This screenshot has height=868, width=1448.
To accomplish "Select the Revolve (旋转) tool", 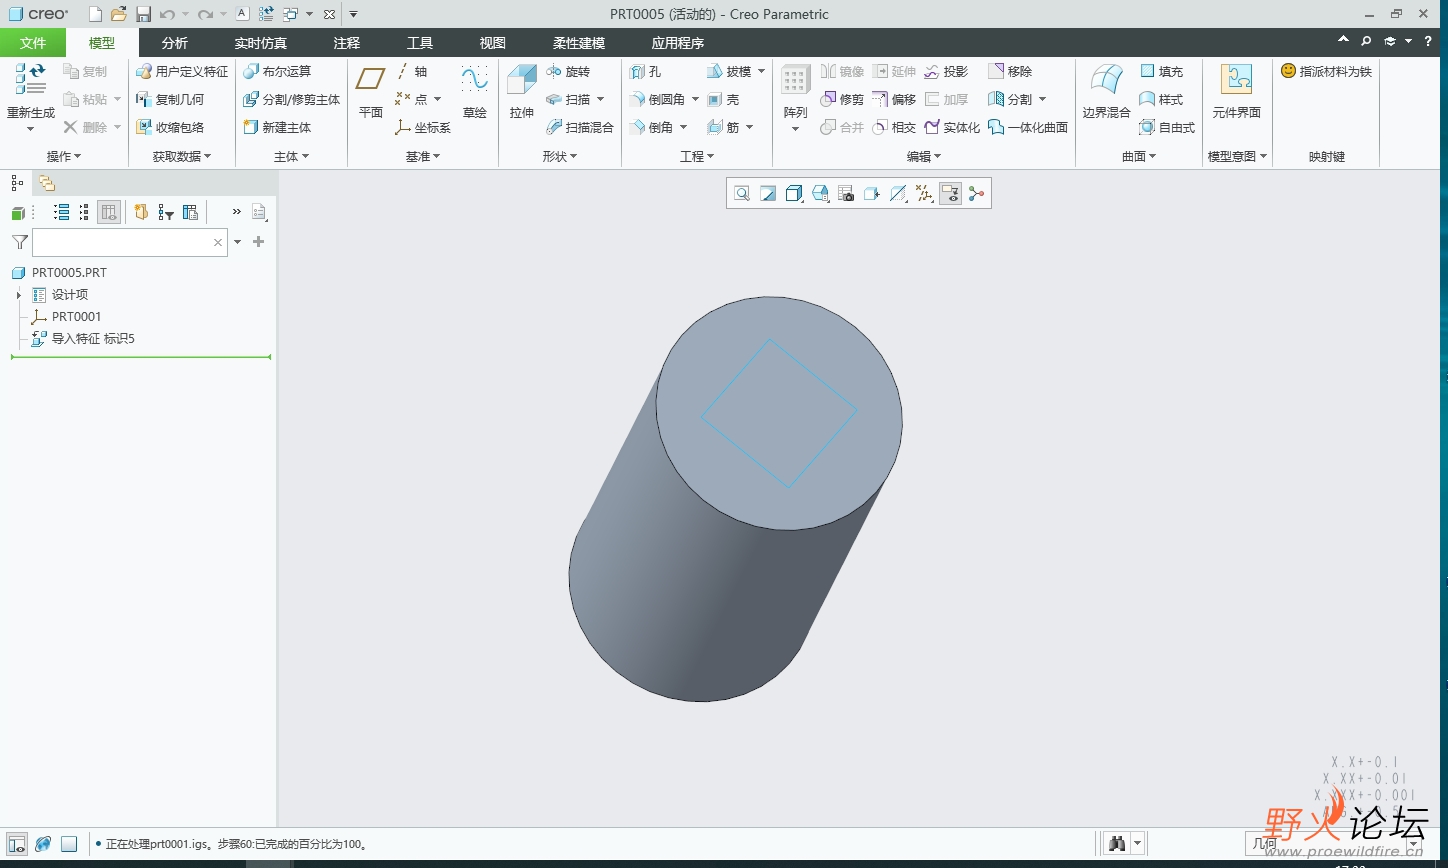I will (x=568, y=72).
